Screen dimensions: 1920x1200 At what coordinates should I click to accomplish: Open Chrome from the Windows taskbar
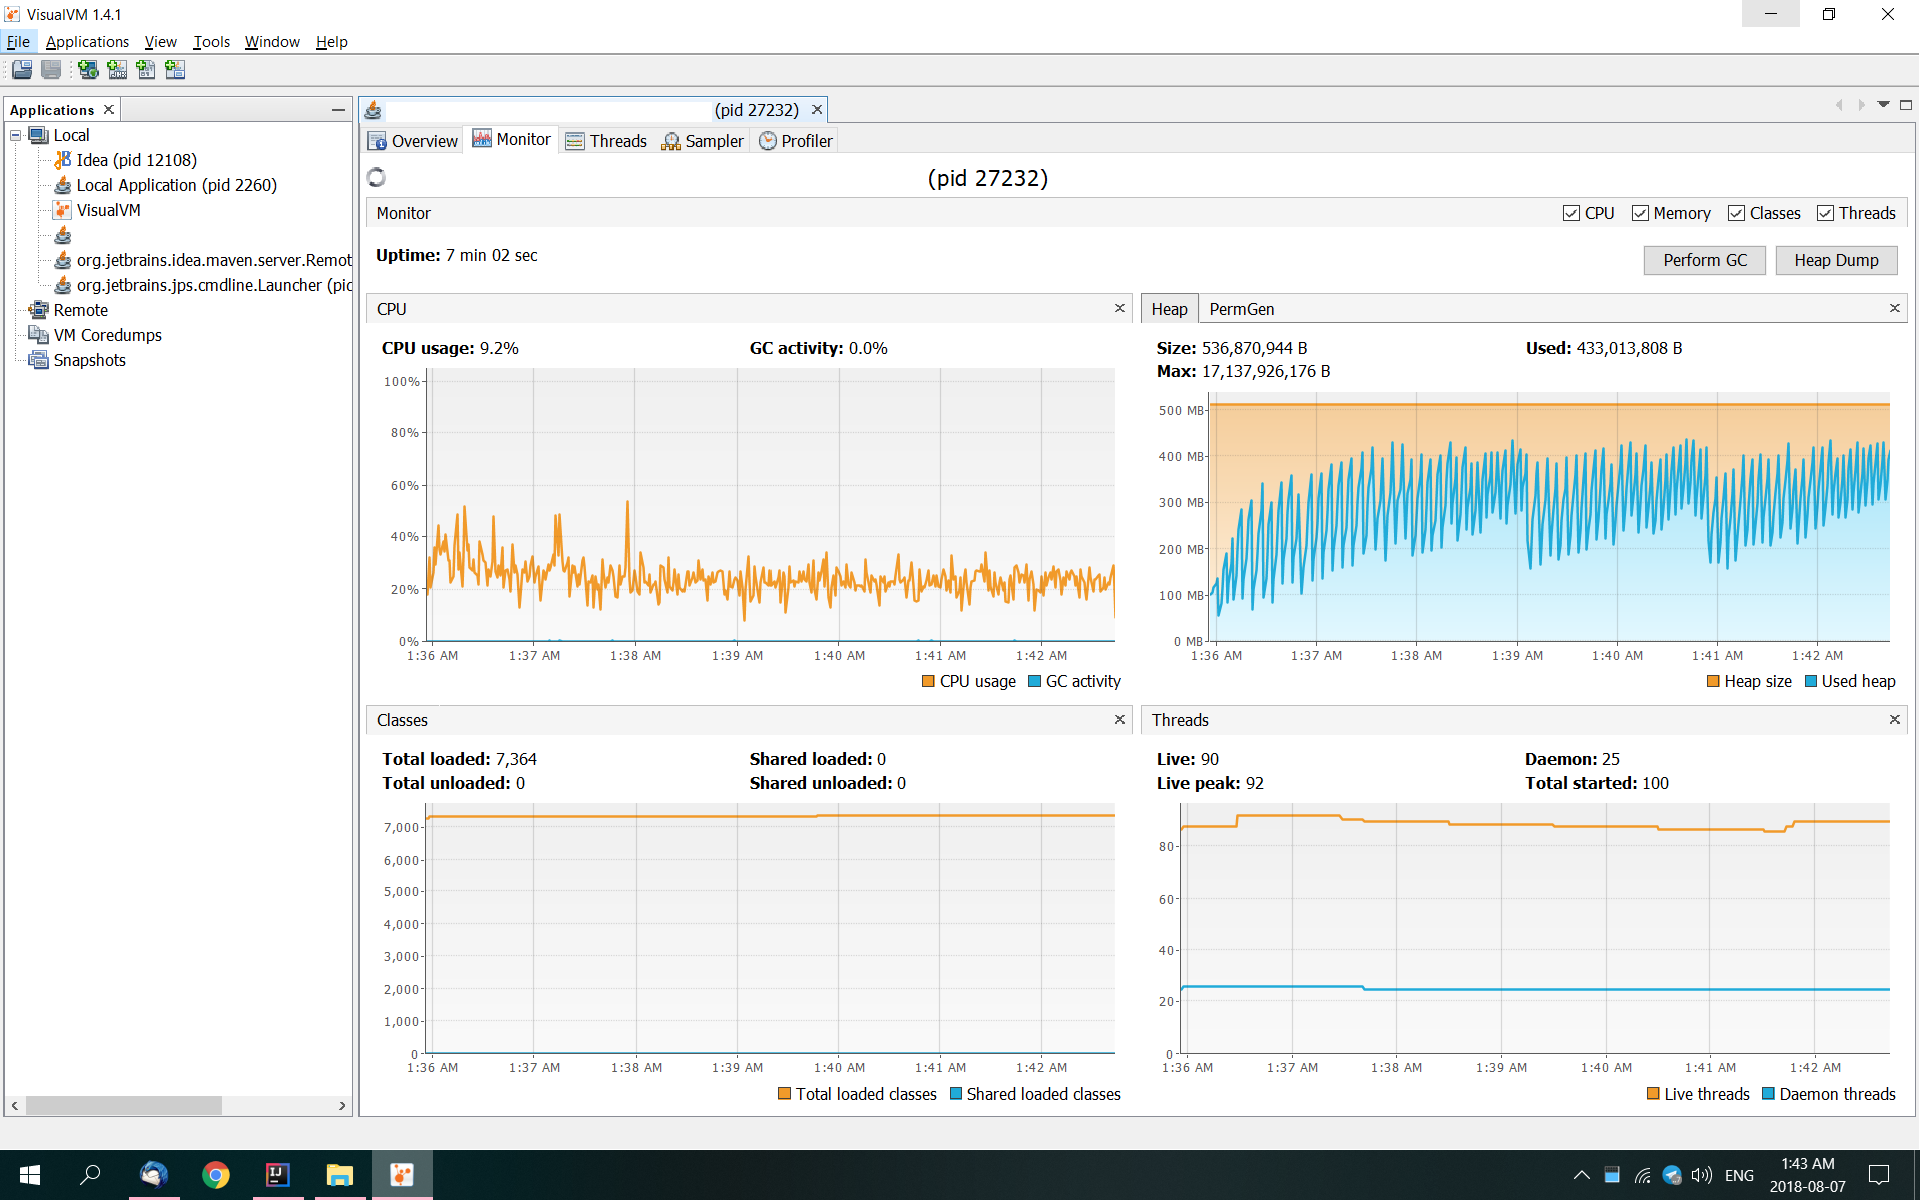coord(216,1174)
